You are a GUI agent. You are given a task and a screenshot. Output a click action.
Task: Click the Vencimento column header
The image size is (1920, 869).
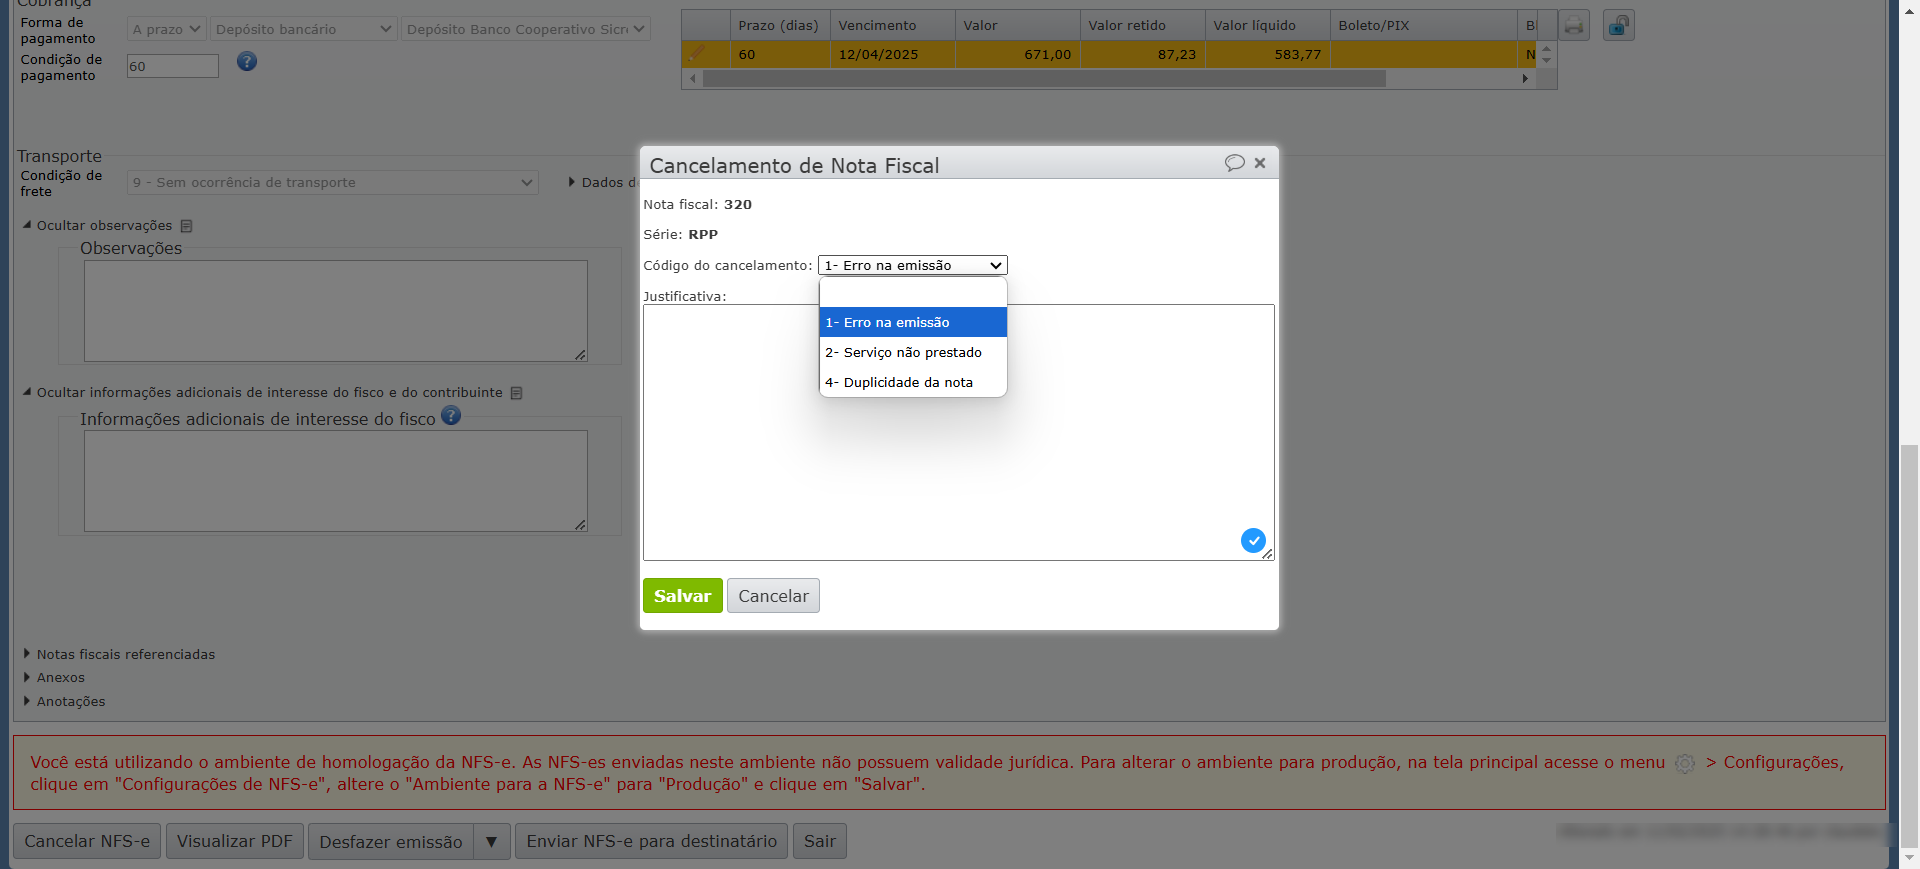pyautogui.click(x=893, y=26)
